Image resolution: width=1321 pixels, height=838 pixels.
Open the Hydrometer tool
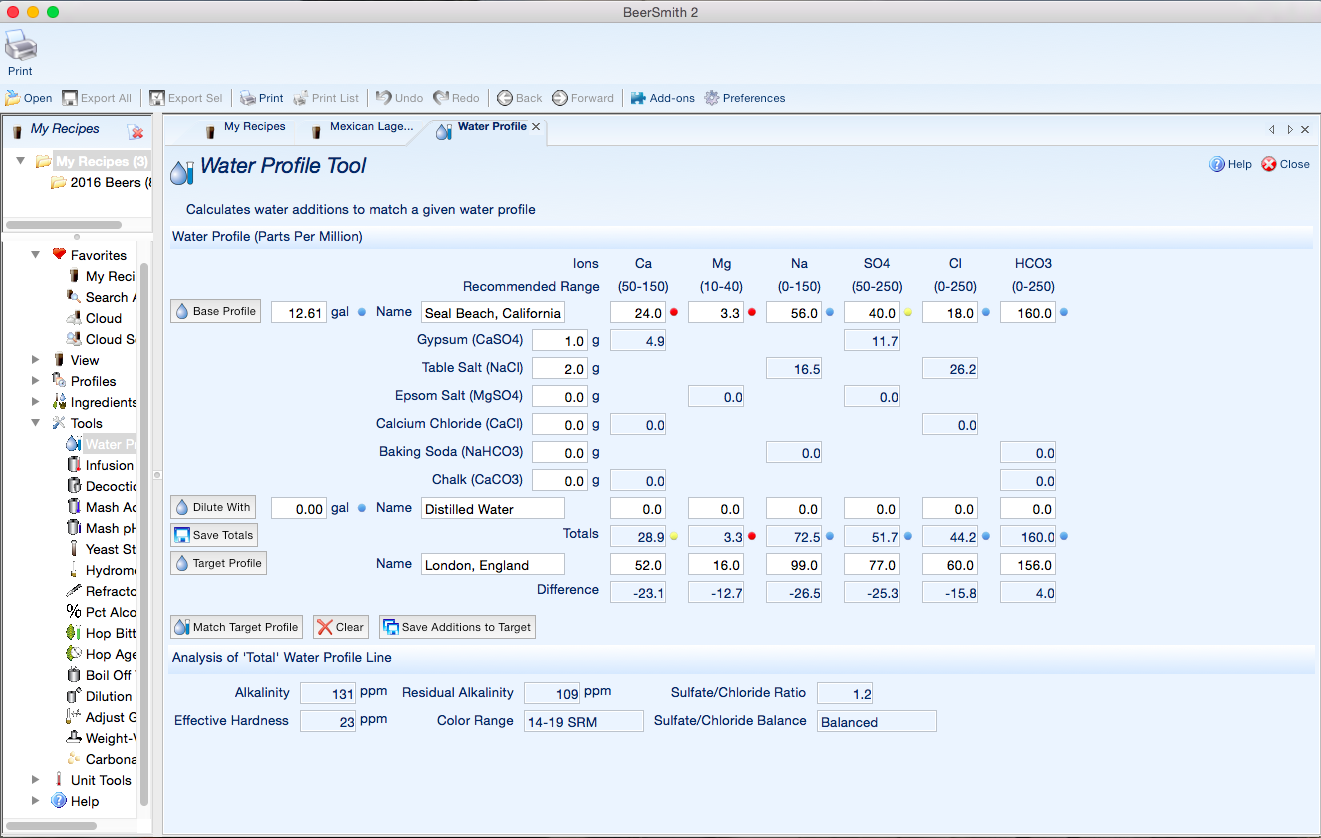pyautogui.click(x=101, y=570)
